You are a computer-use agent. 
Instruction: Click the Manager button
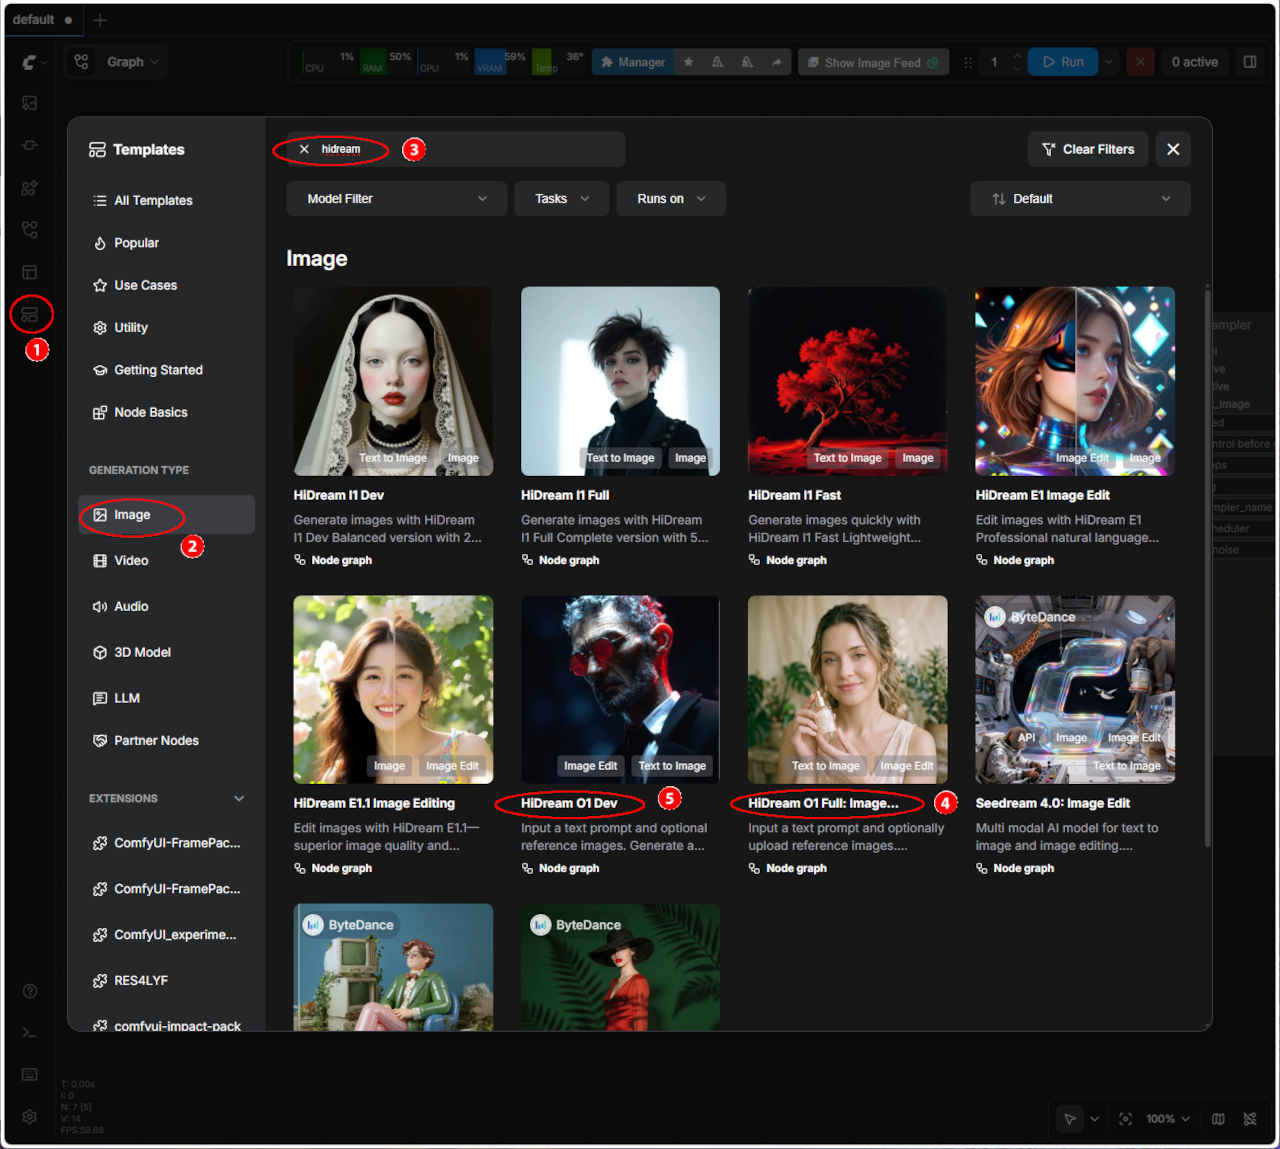632,62
